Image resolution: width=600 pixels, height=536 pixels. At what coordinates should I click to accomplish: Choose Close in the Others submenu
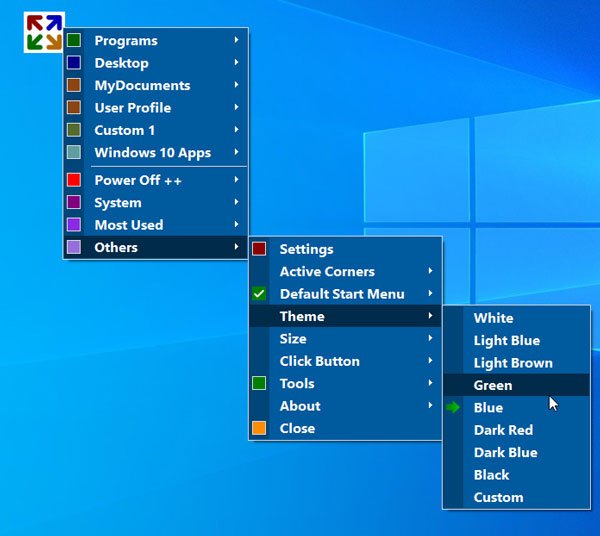[345, 428]
